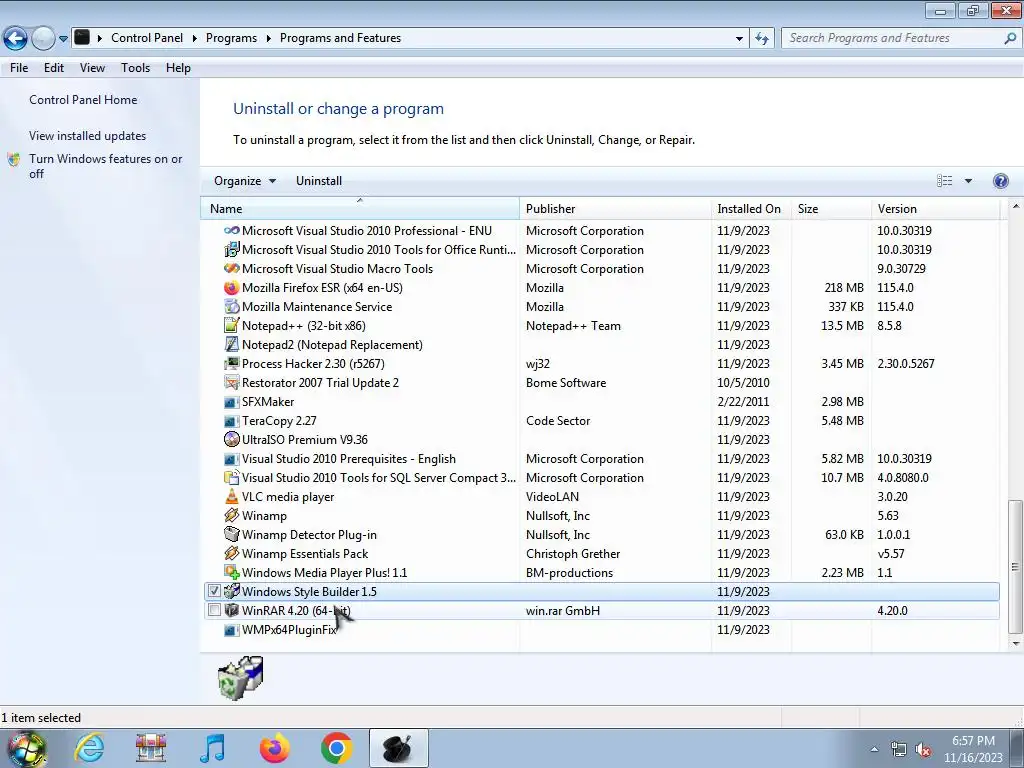Open the Start menu orb
This screenshot has width=1024, height=768.
[x=27, y=749]
